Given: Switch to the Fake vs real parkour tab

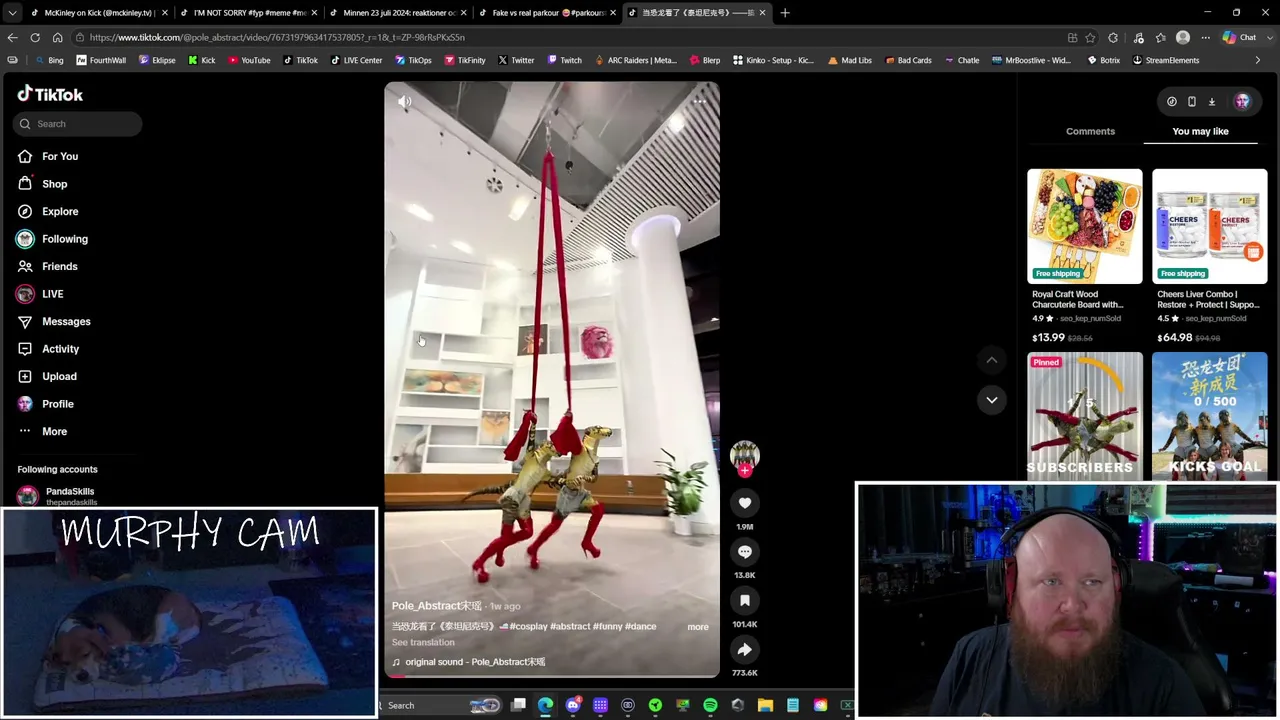Looking at the screenshot, I should 548,13.
